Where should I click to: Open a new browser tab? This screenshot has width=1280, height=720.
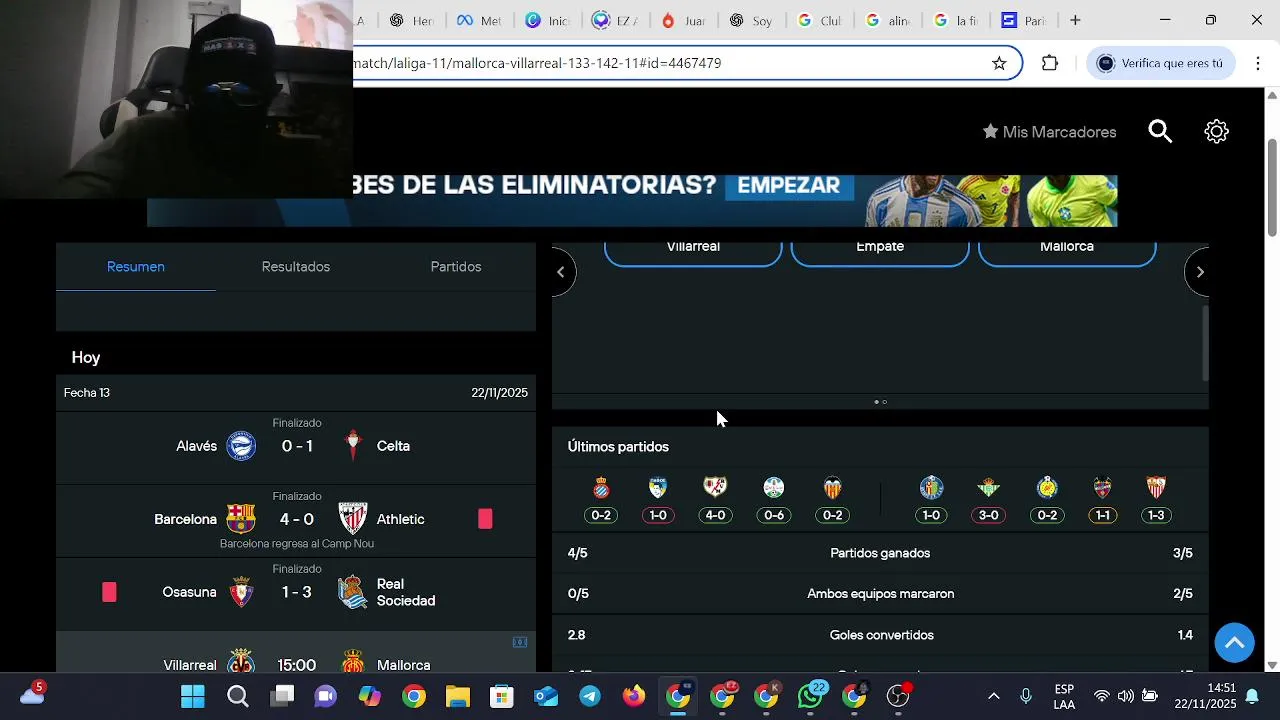(1075, 20)
